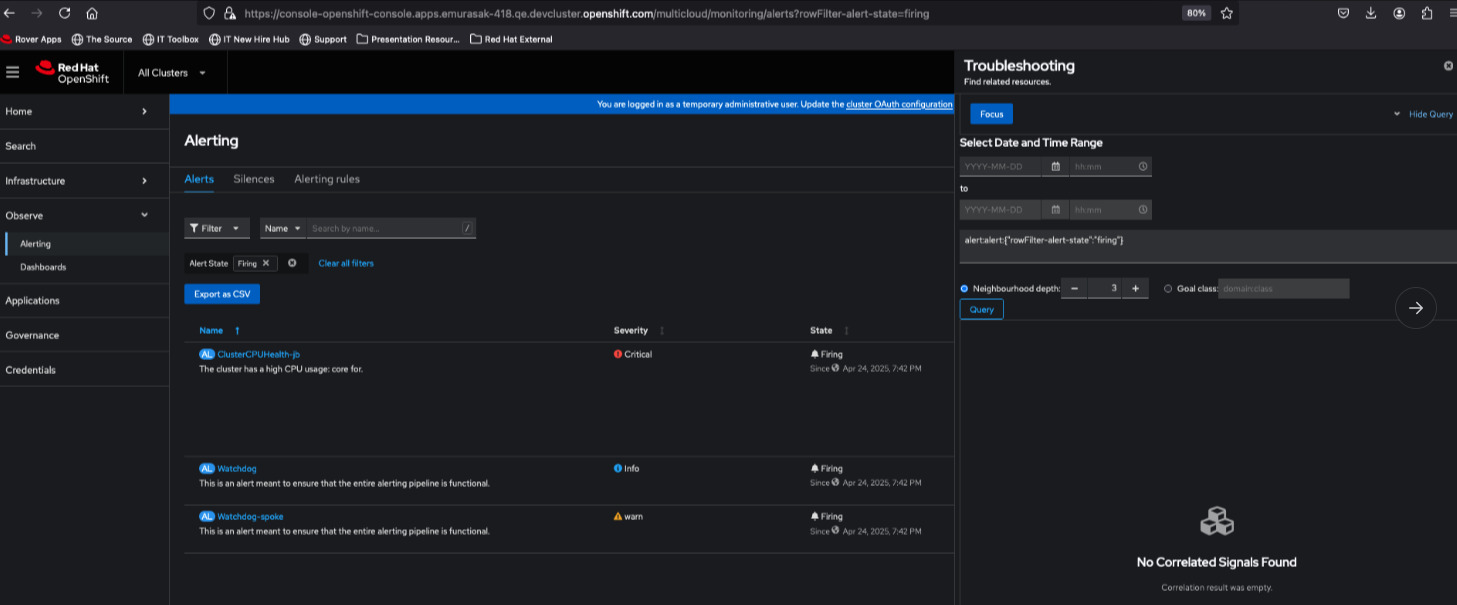Select the Goal class radio button

[x=1168, y=288]
